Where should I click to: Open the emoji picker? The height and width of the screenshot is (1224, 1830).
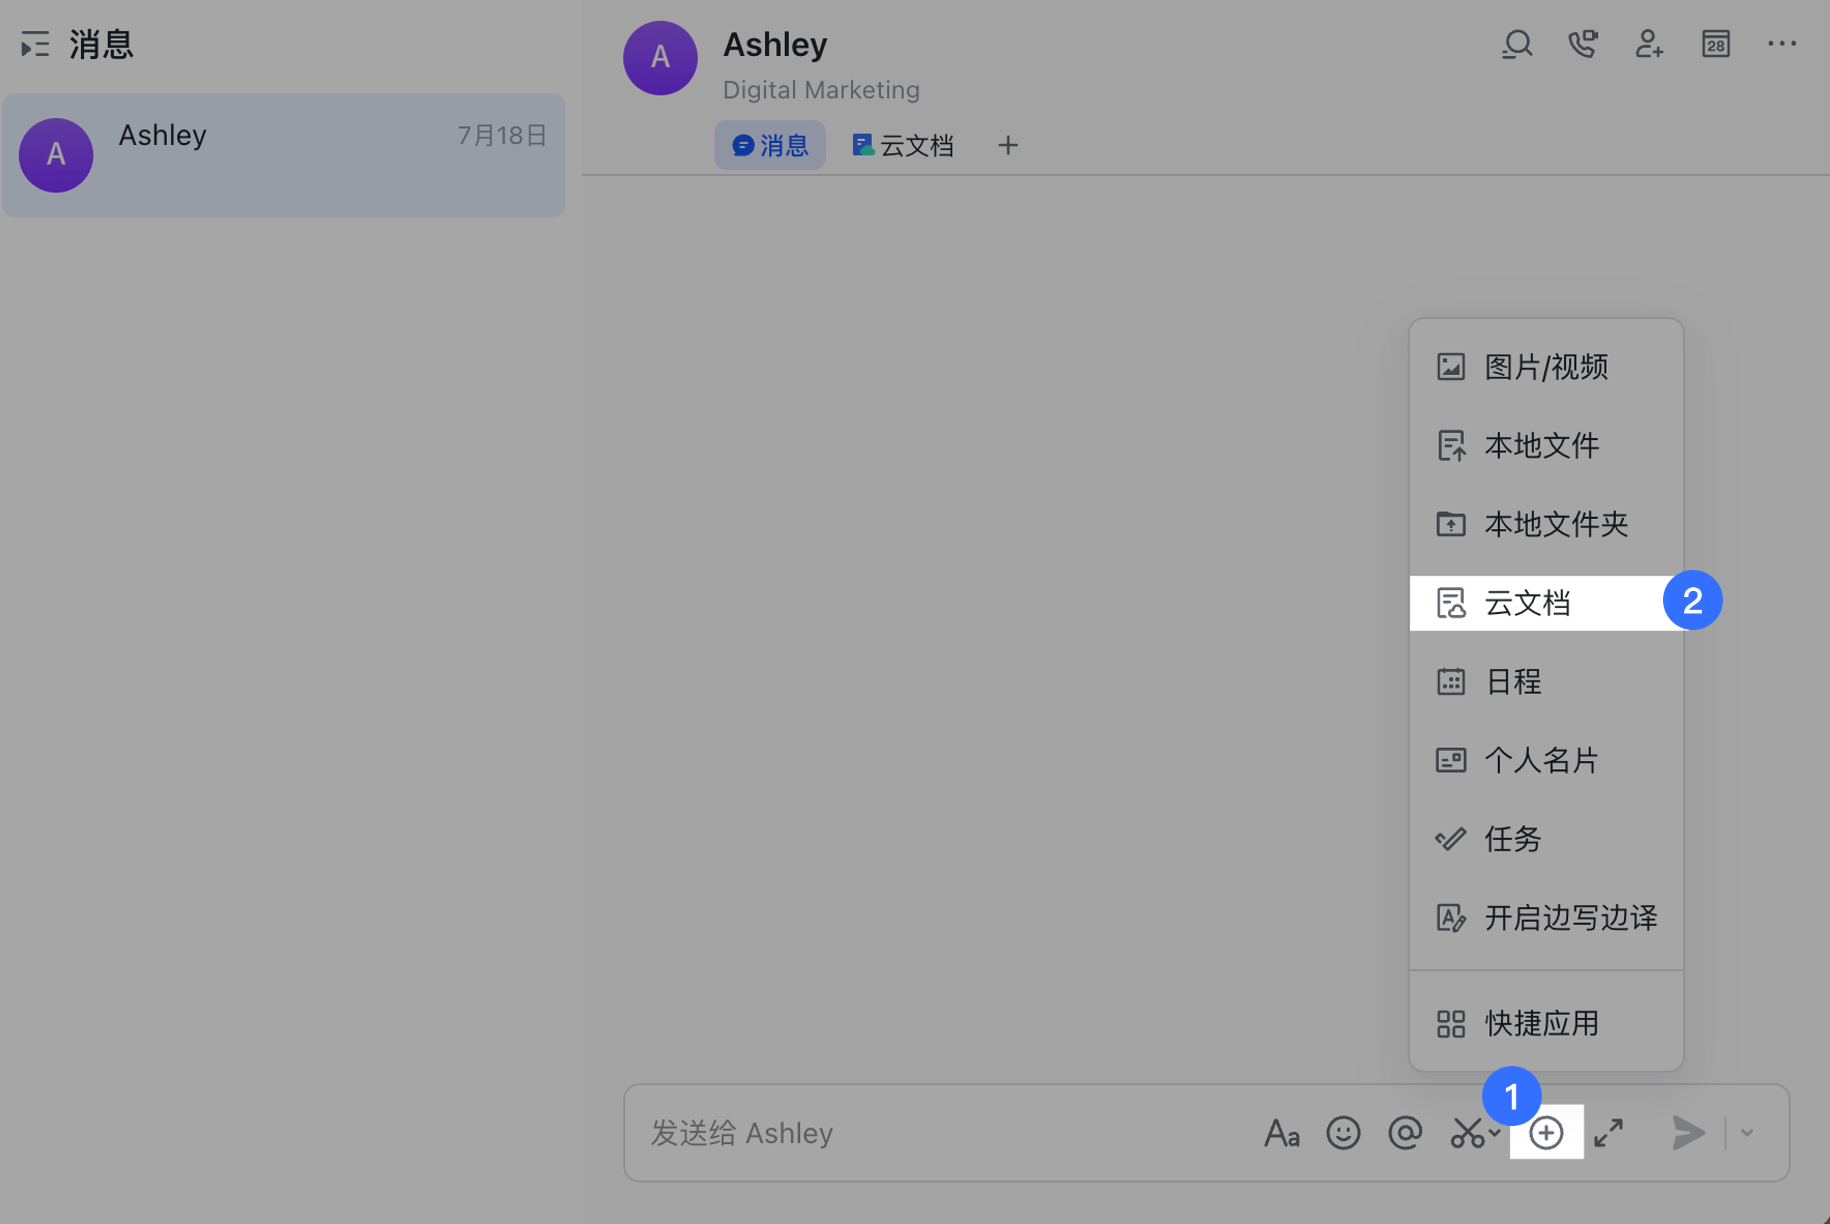1342,1132
